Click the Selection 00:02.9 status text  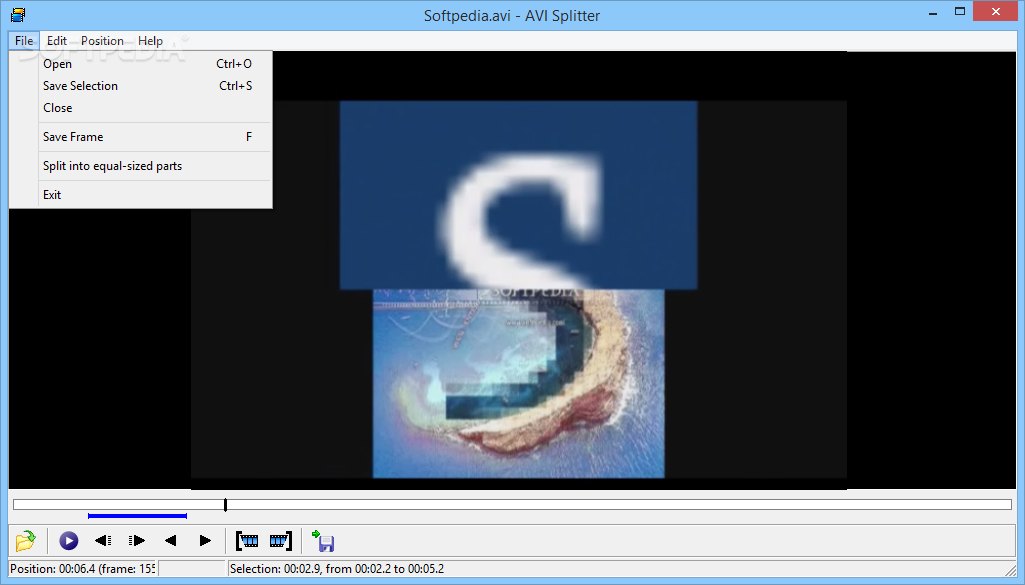[x=337, y=569]
